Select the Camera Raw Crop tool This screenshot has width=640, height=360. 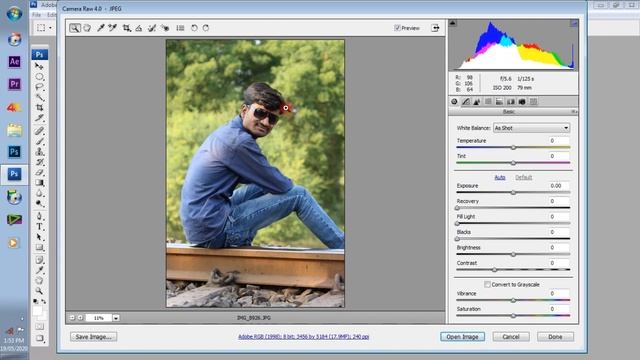[x=127, y=28]
